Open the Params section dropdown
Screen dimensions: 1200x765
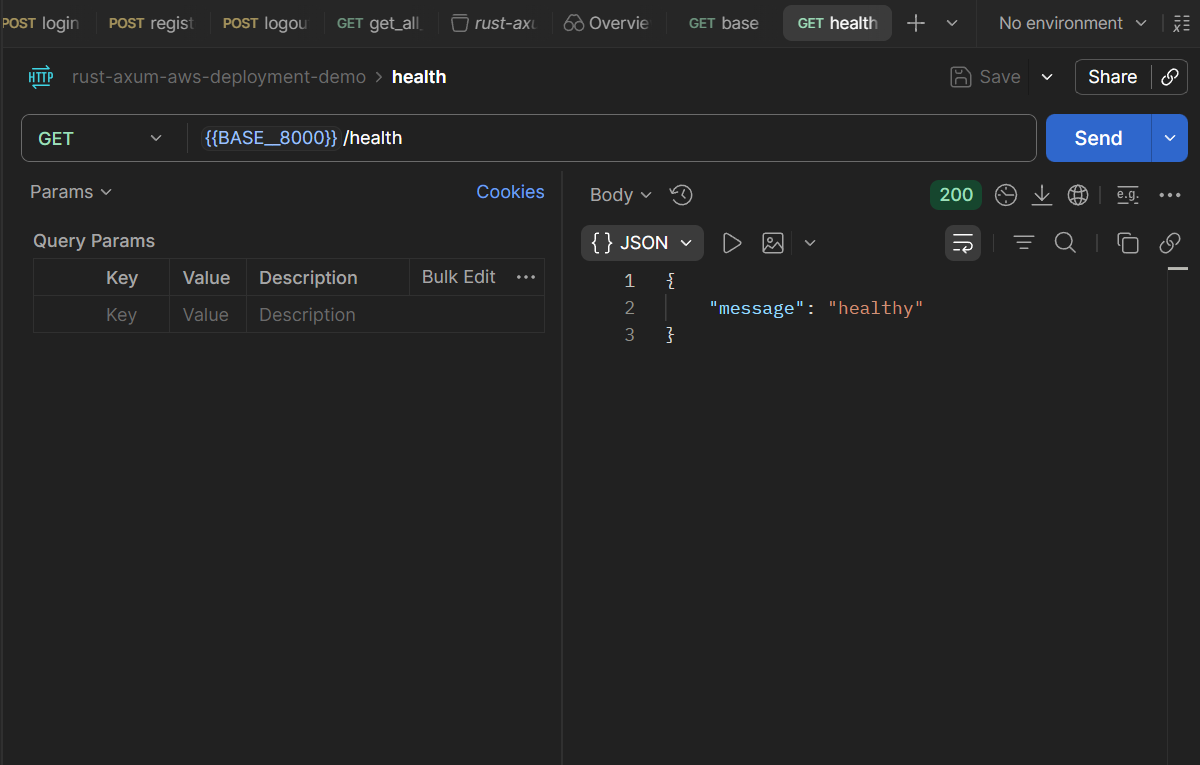71,192
